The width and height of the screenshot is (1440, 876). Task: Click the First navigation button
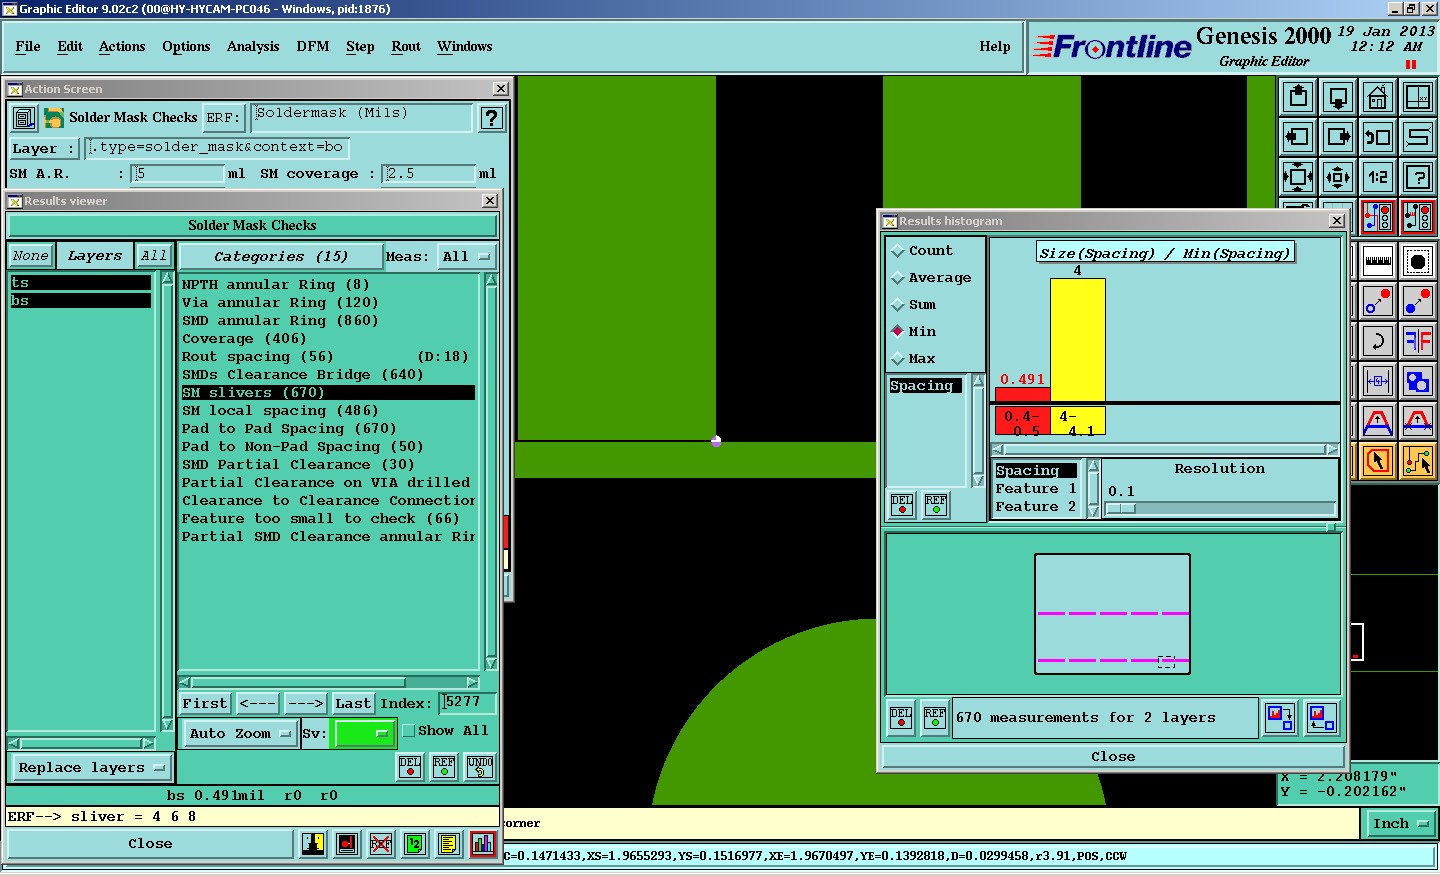(205, 704)
